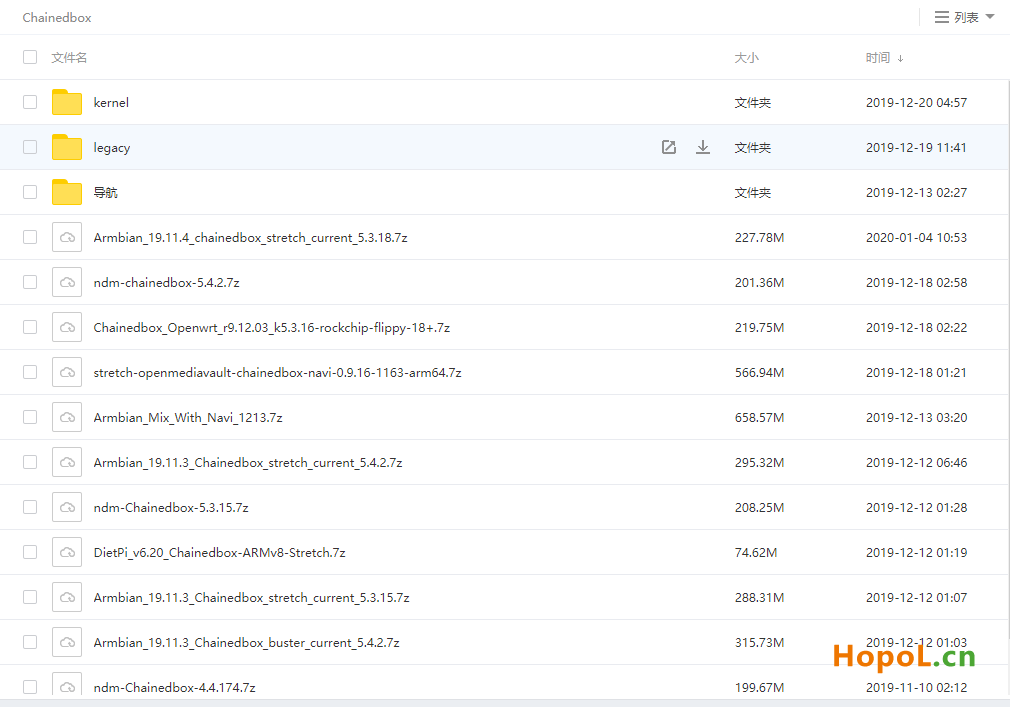Click file icon of ndm-chainedbox-5.4.2.7z
This screenshot has height=707, width=1010.
point(67,283)
